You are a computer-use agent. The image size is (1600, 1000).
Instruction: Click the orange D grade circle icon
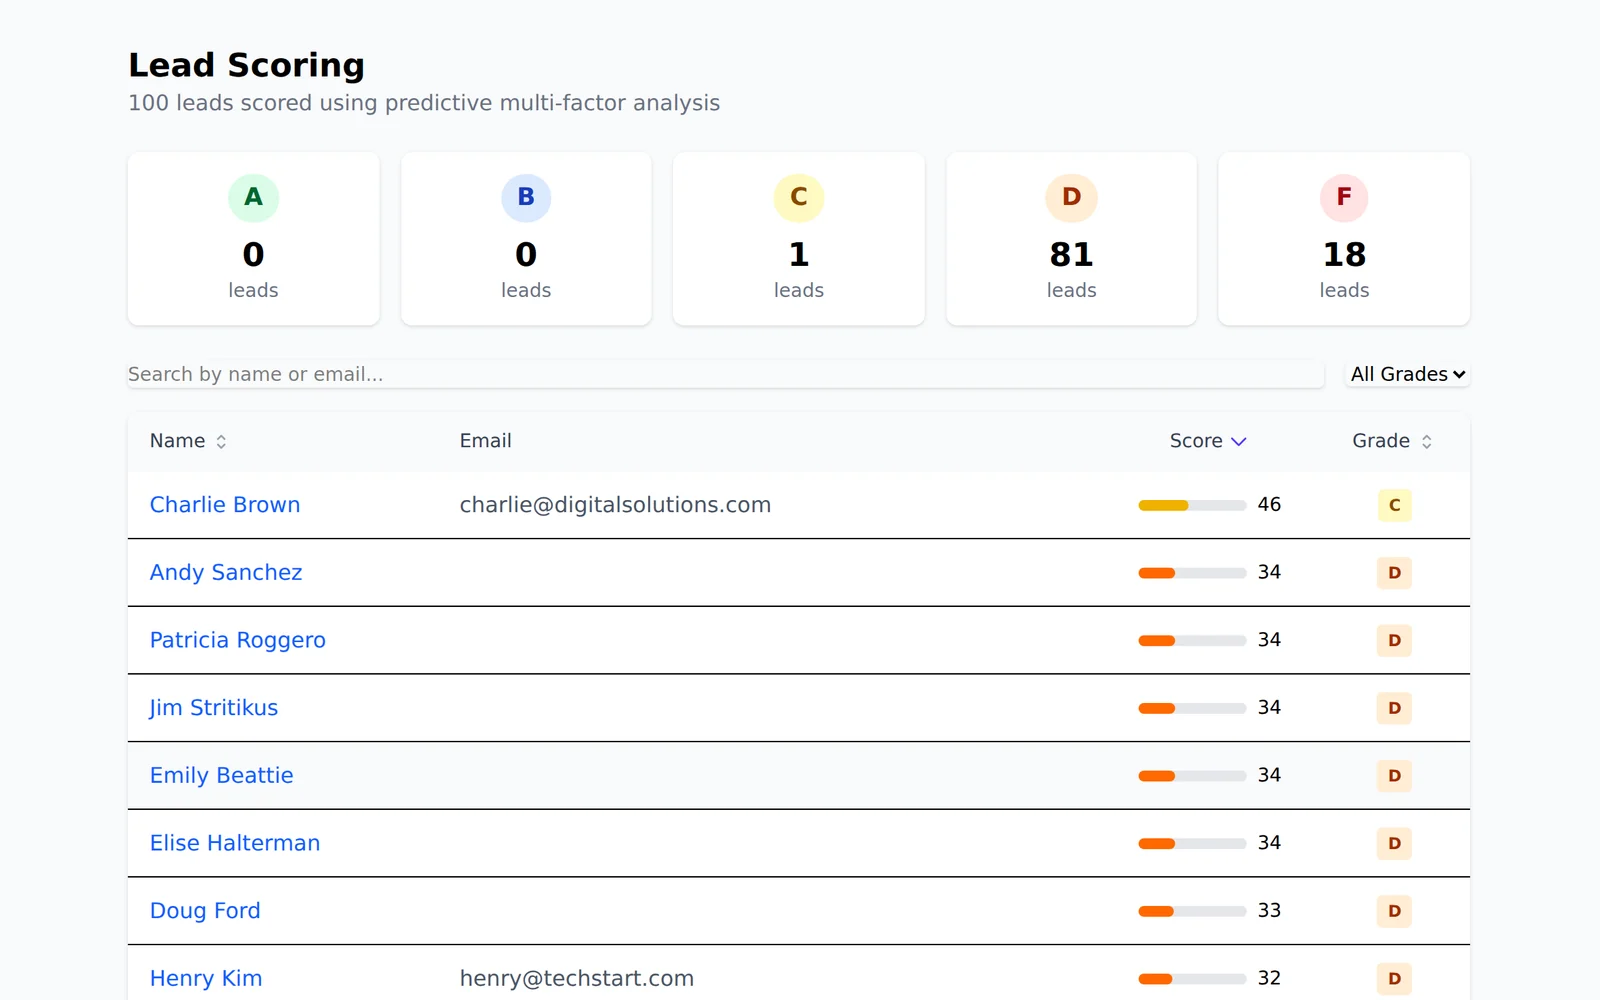click(x=1071, y=197)
